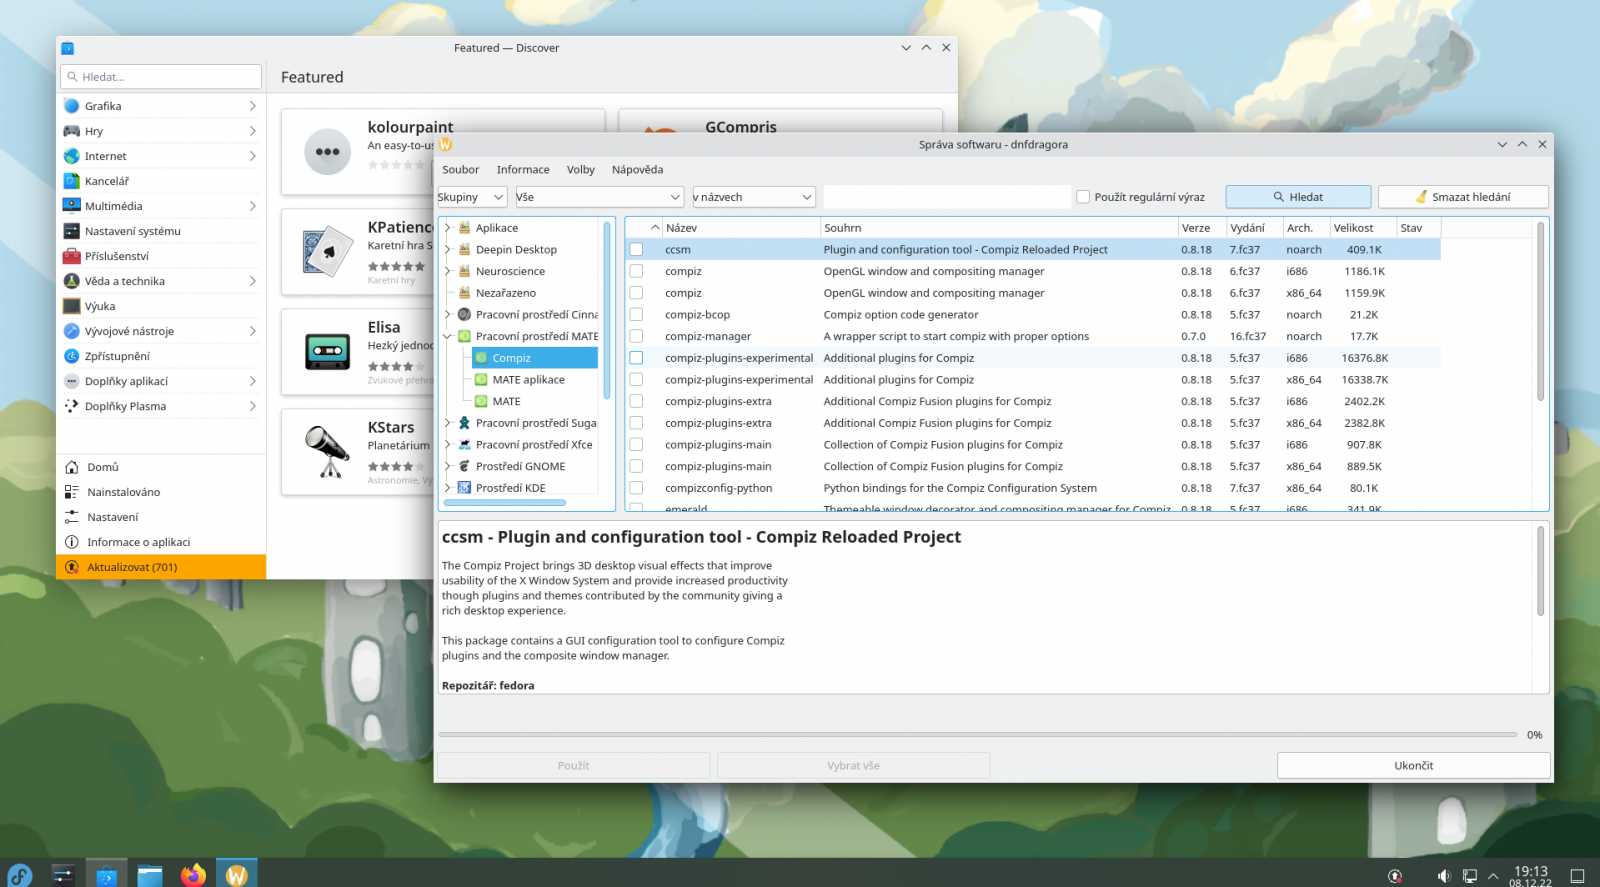Viewport: 1600px width, 887px height.
Task: Open Discover shopping bag icon on taskbar
Action: [x=106, y=875]
